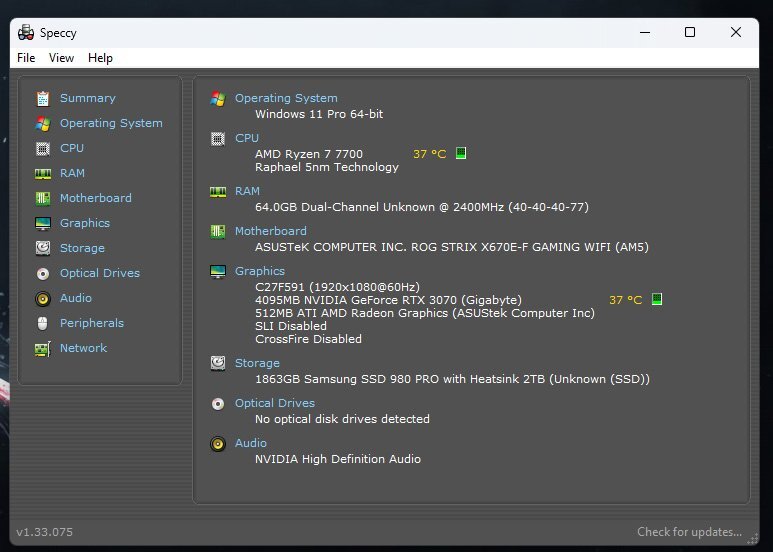773x552 pixels.
Task: Click the version number v1.33.075
Action: point(44,533)
